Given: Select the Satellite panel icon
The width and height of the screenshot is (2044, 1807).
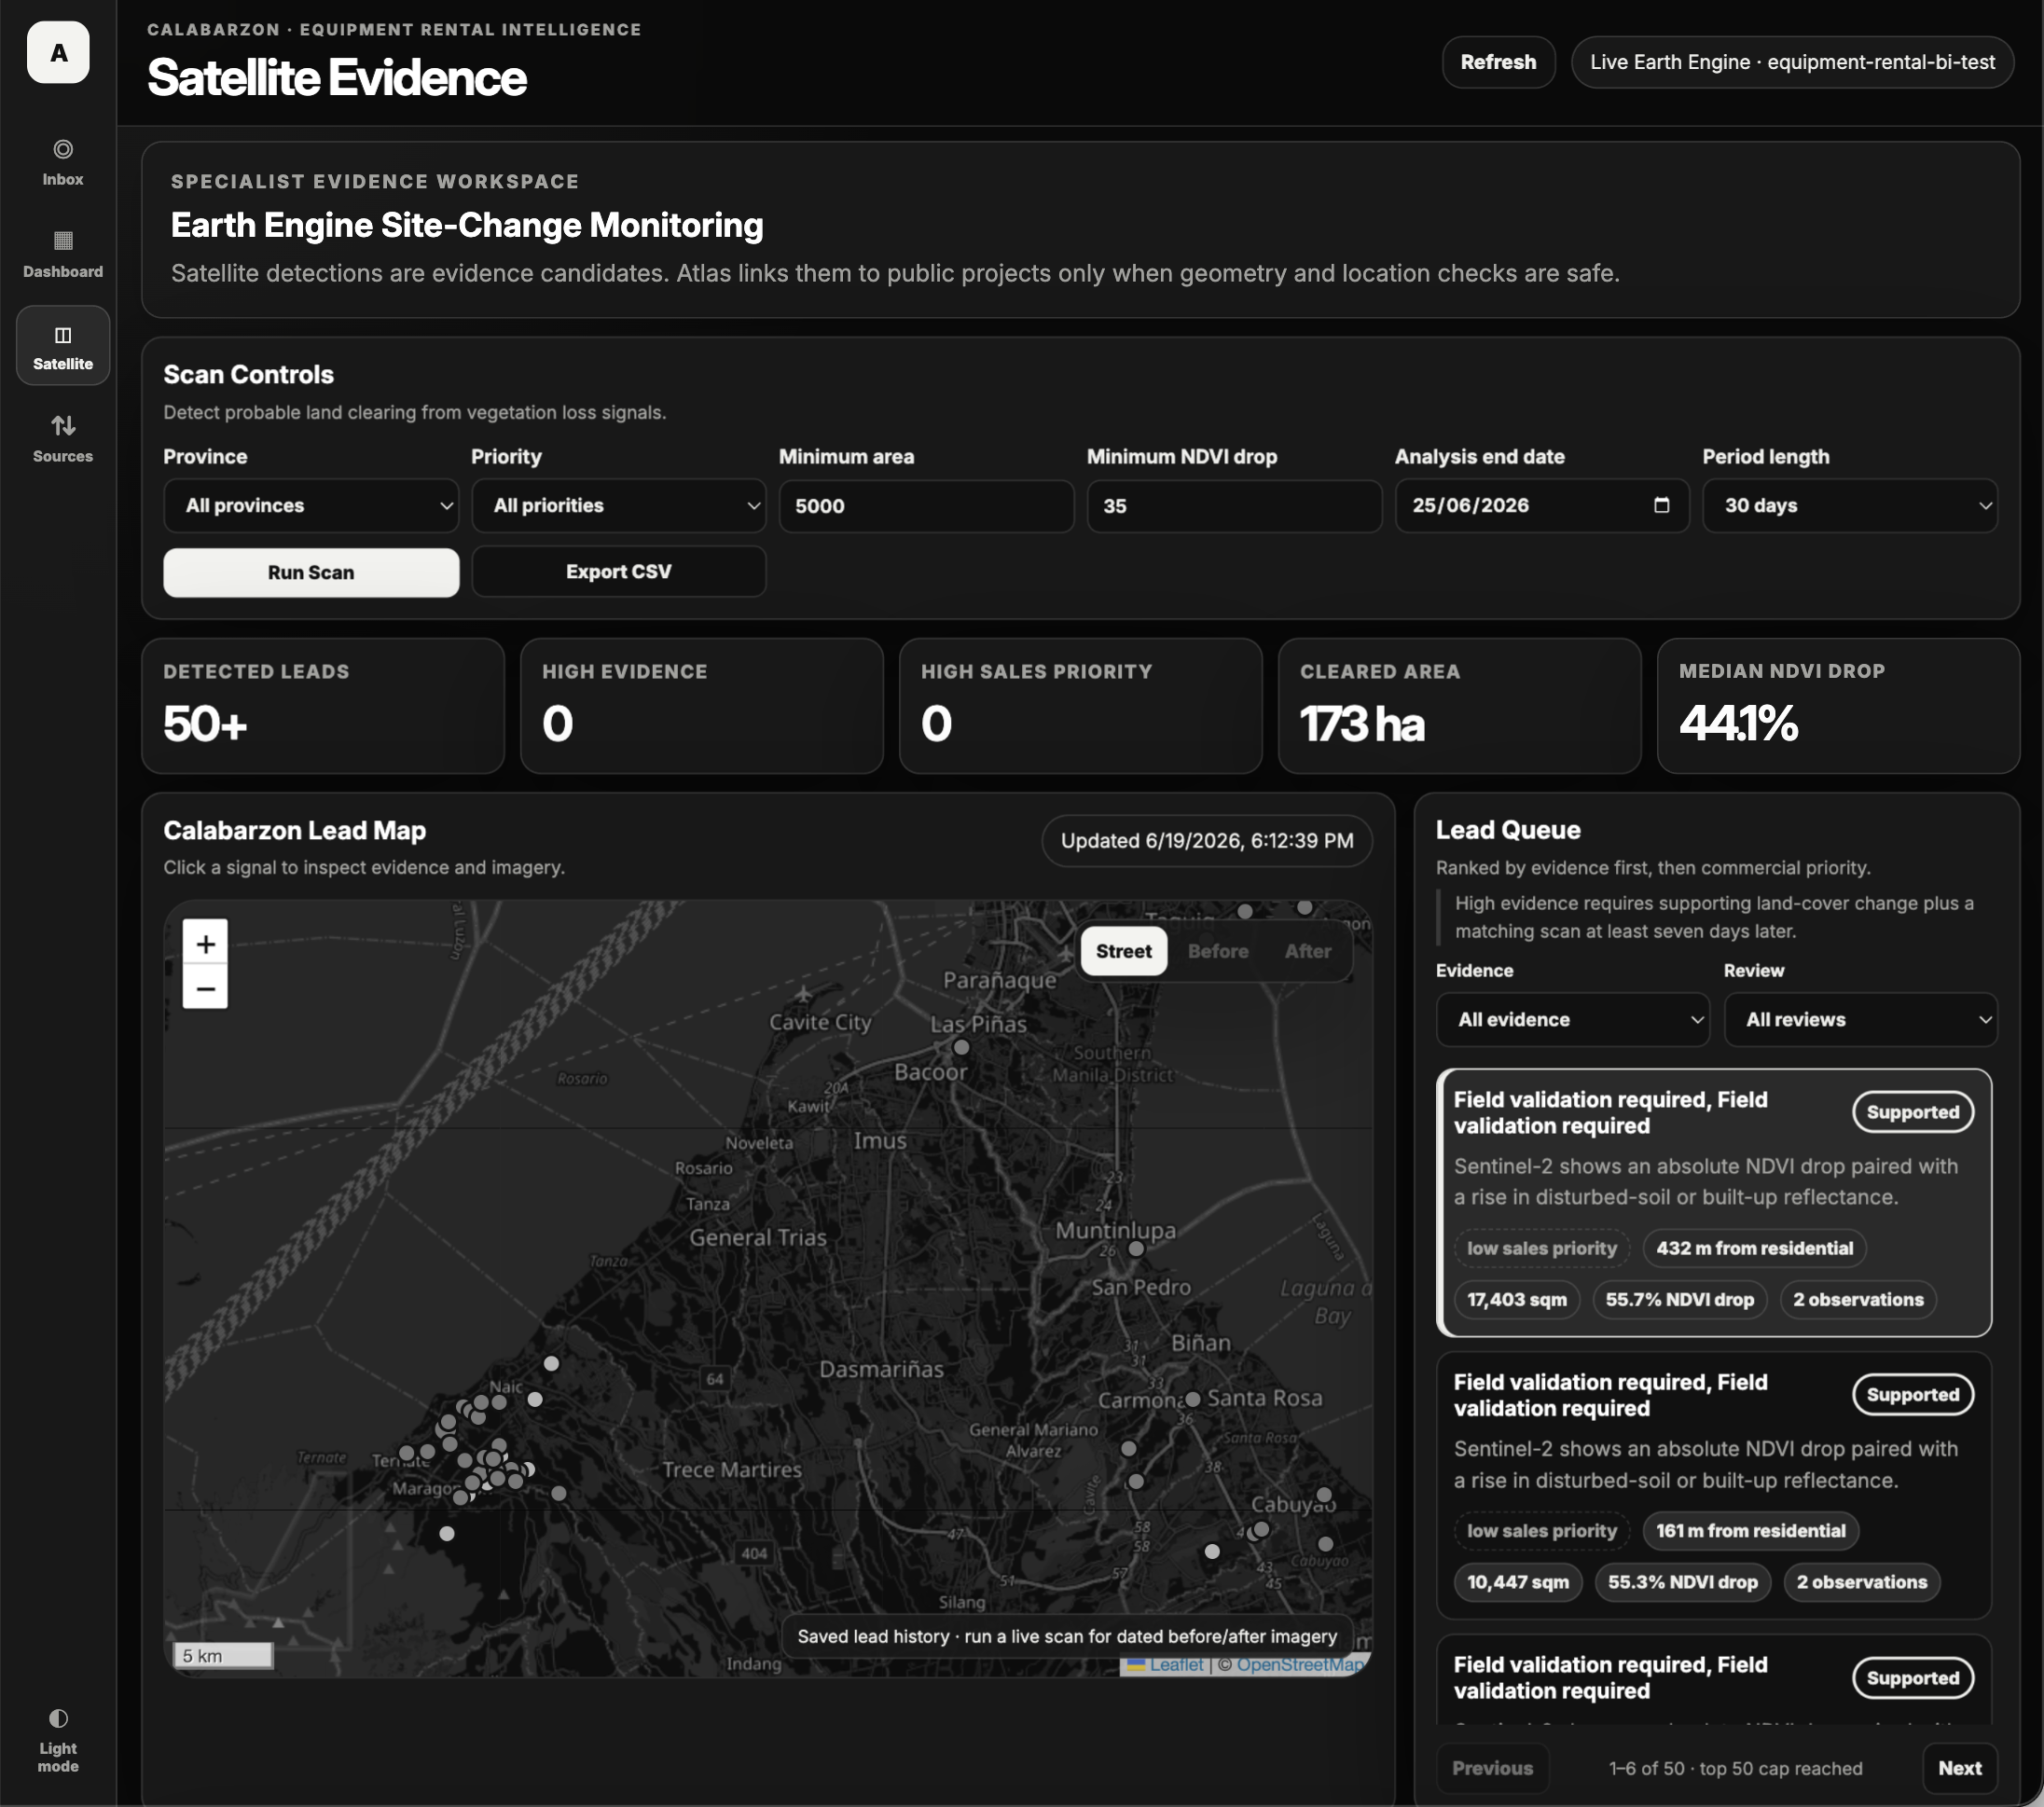Looking at the screenshot, I should pos(63,335).
